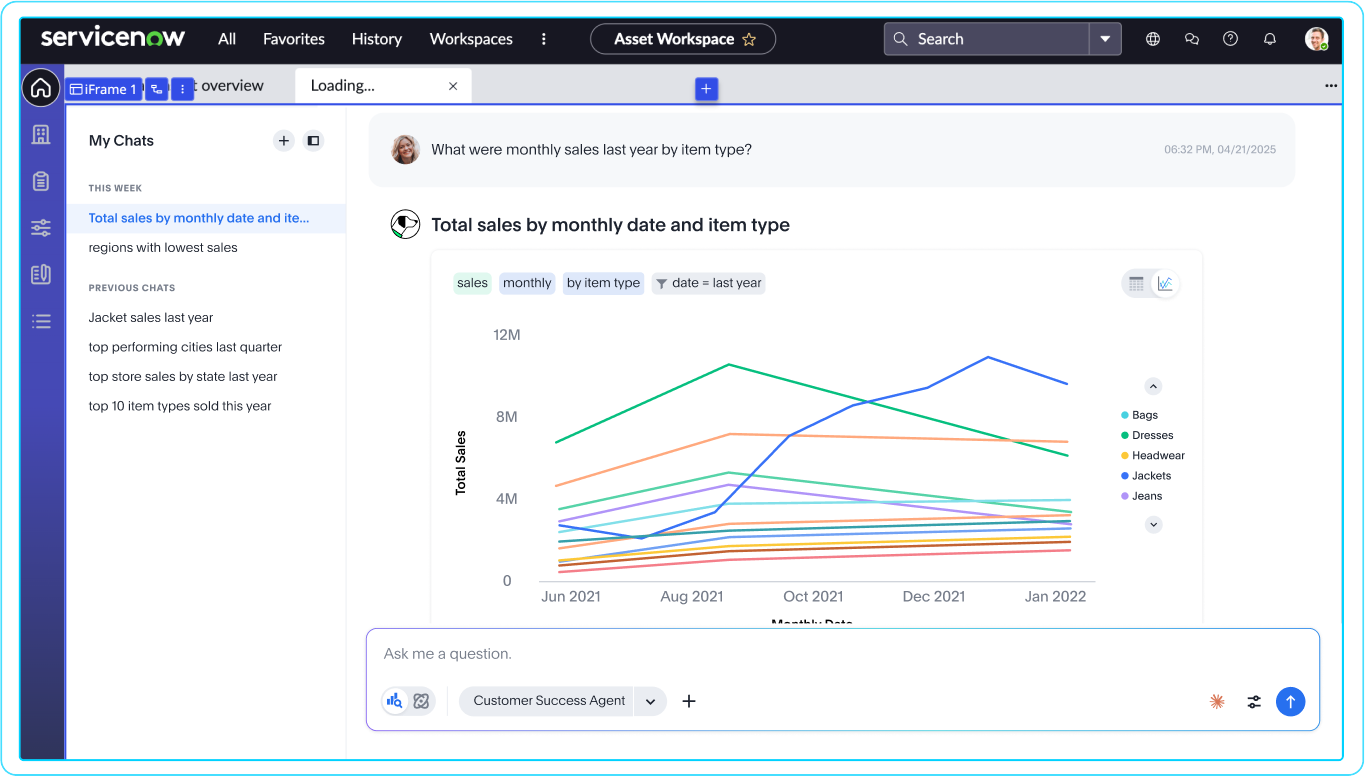Click the blue send arrow button
1365x776 pixels.
pyautogui.click(x=1290, y=702)
